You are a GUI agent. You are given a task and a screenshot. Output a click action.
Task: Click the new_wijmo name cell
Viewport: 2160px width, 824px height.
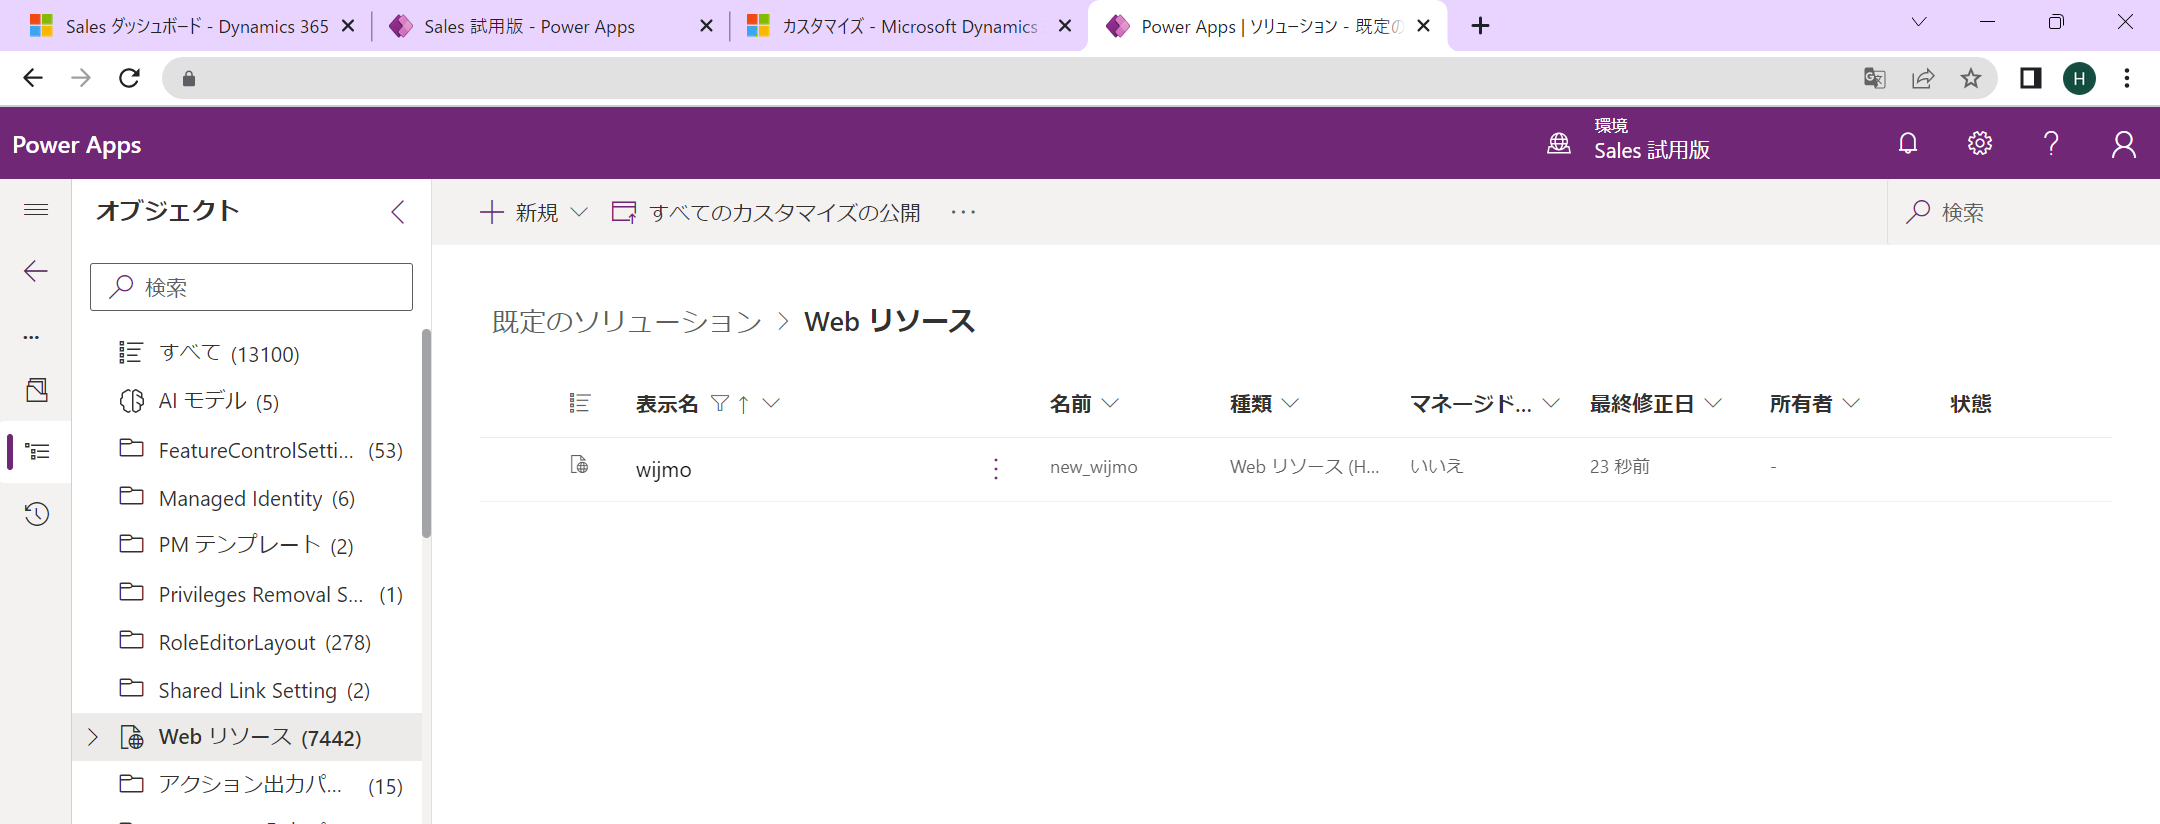[x=1094, y=467]
